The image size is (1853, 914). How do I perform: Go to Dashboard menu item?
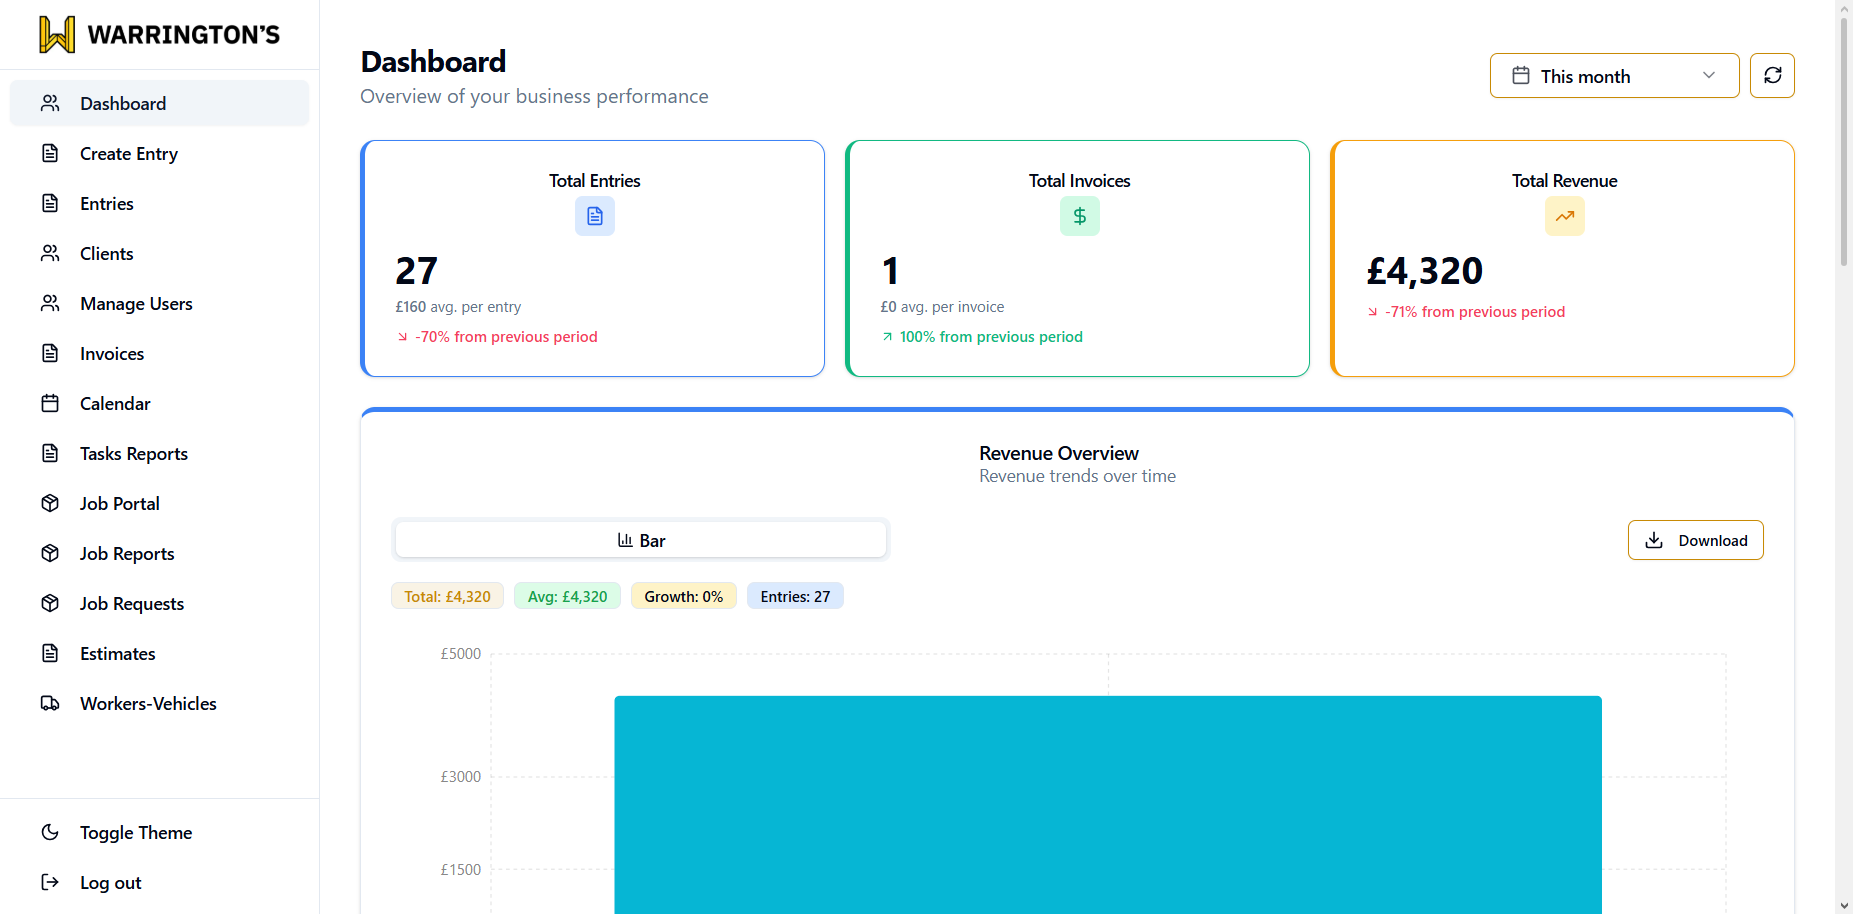159,103
